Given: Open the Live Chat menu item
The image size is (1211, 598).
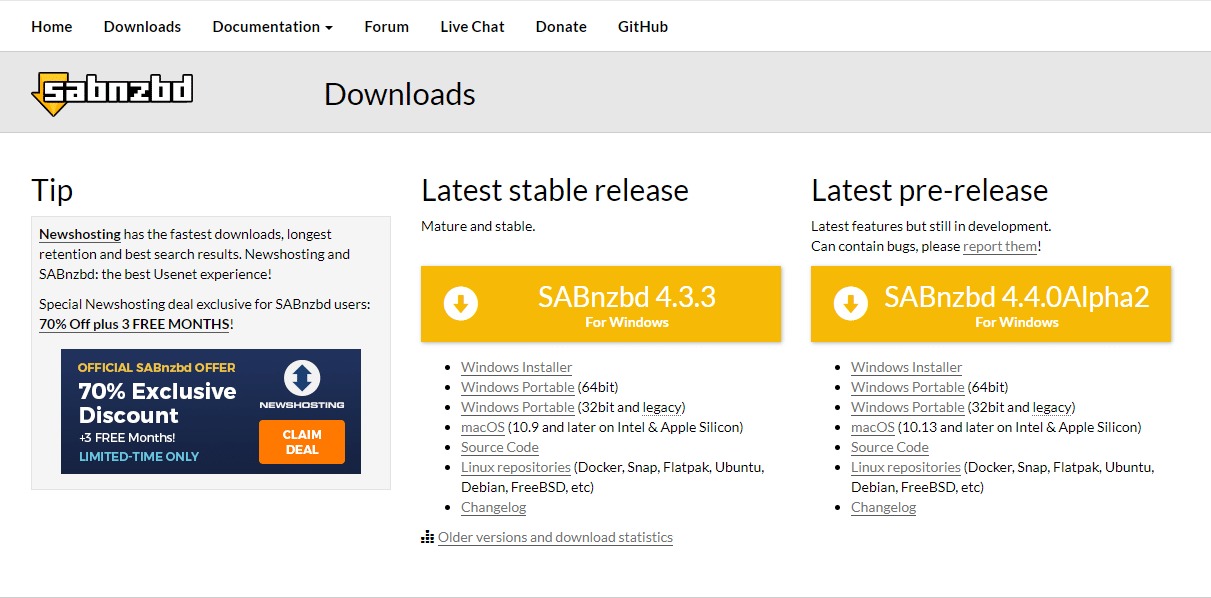Looking at the screenshot, I should (x=472, y=26).
